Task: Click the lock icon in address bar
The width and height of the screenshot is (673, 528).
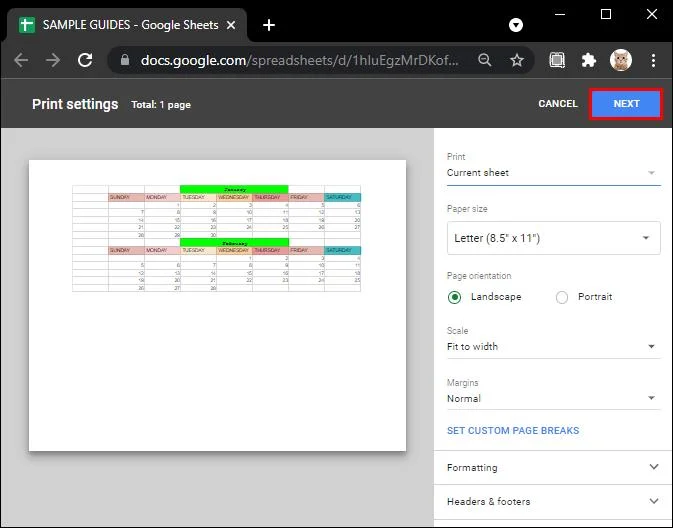Action: tap(125, 60)
